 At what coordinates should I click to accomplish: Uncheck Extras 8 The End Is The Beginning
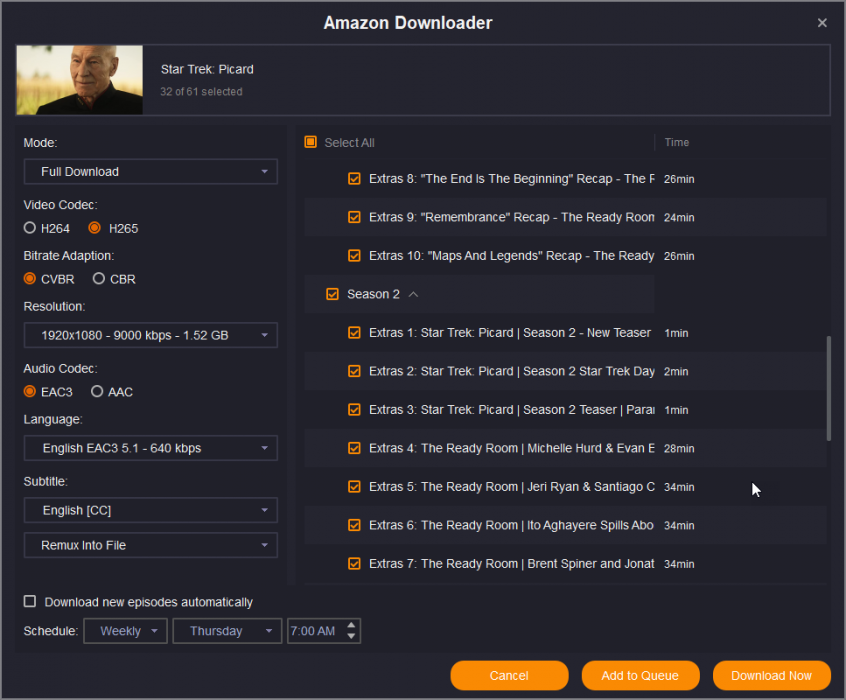[x=354, y=179]
